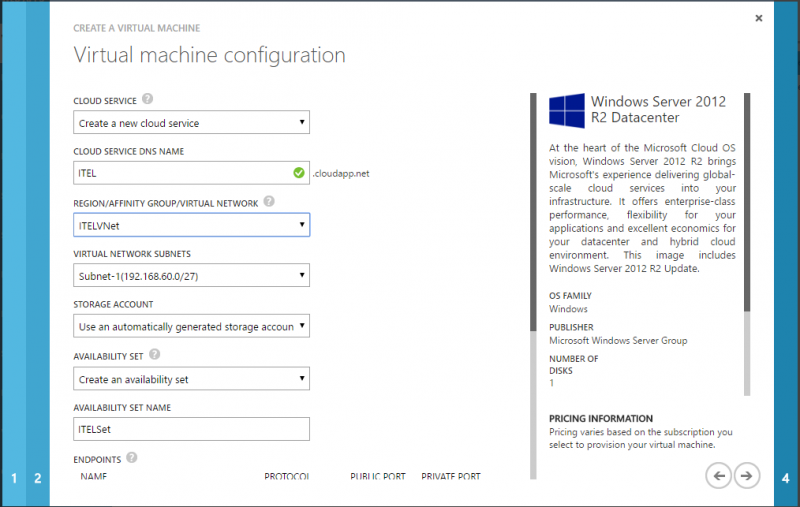This screenshot has height=507, width=800.
Task: Click the OS Family value Windows
Action: 568,309
